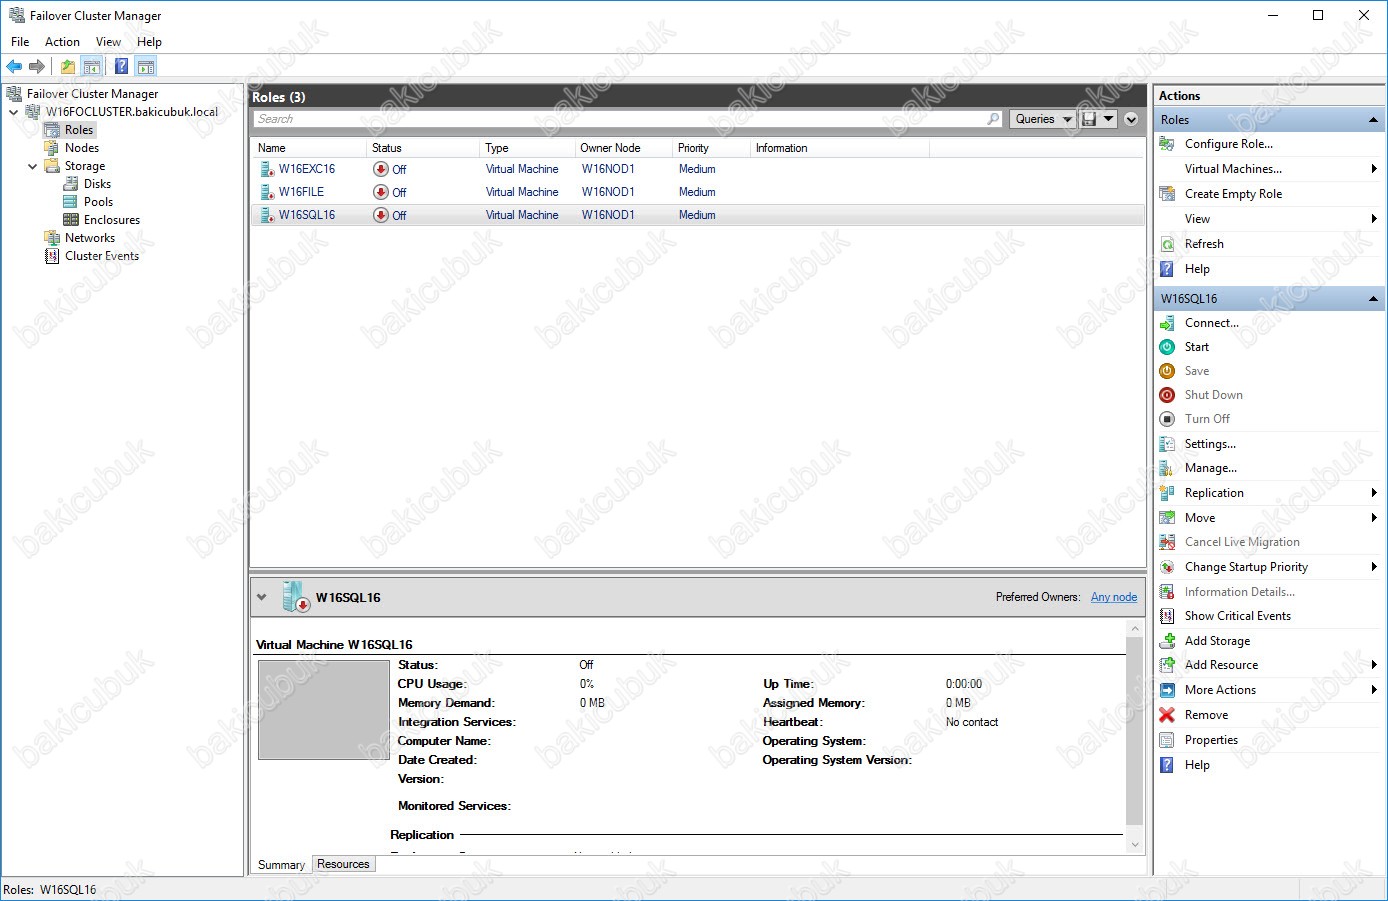Open the dropdown arrow beside save query icon

1109,119
